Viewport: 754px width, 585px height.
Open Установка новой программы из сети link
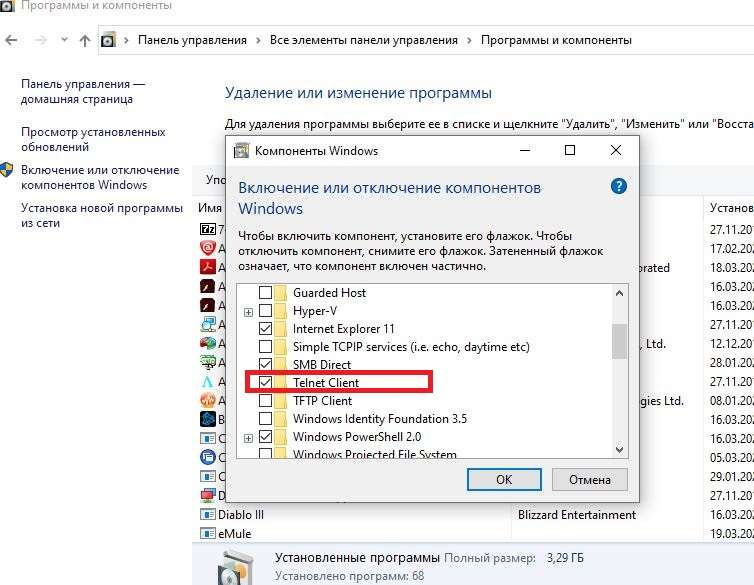pyautogui.click(x=101, y=215)
